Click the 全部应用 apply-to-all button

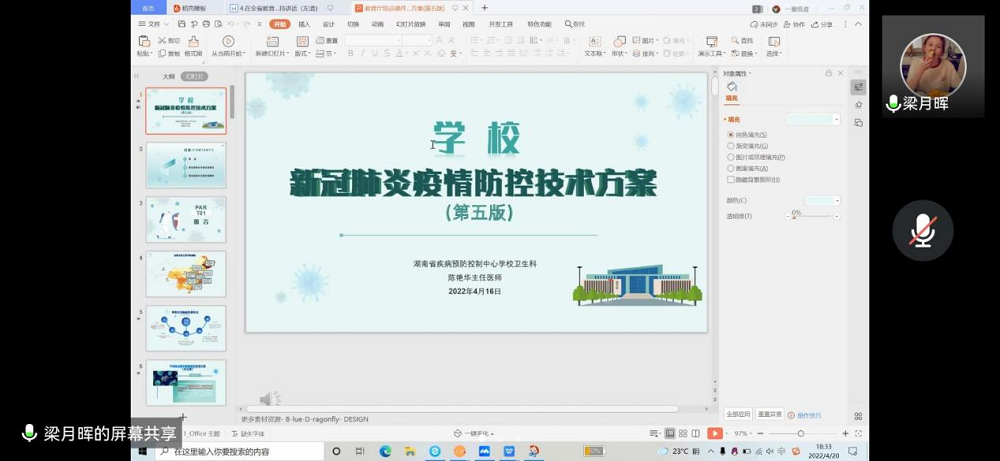coord(738,414)
